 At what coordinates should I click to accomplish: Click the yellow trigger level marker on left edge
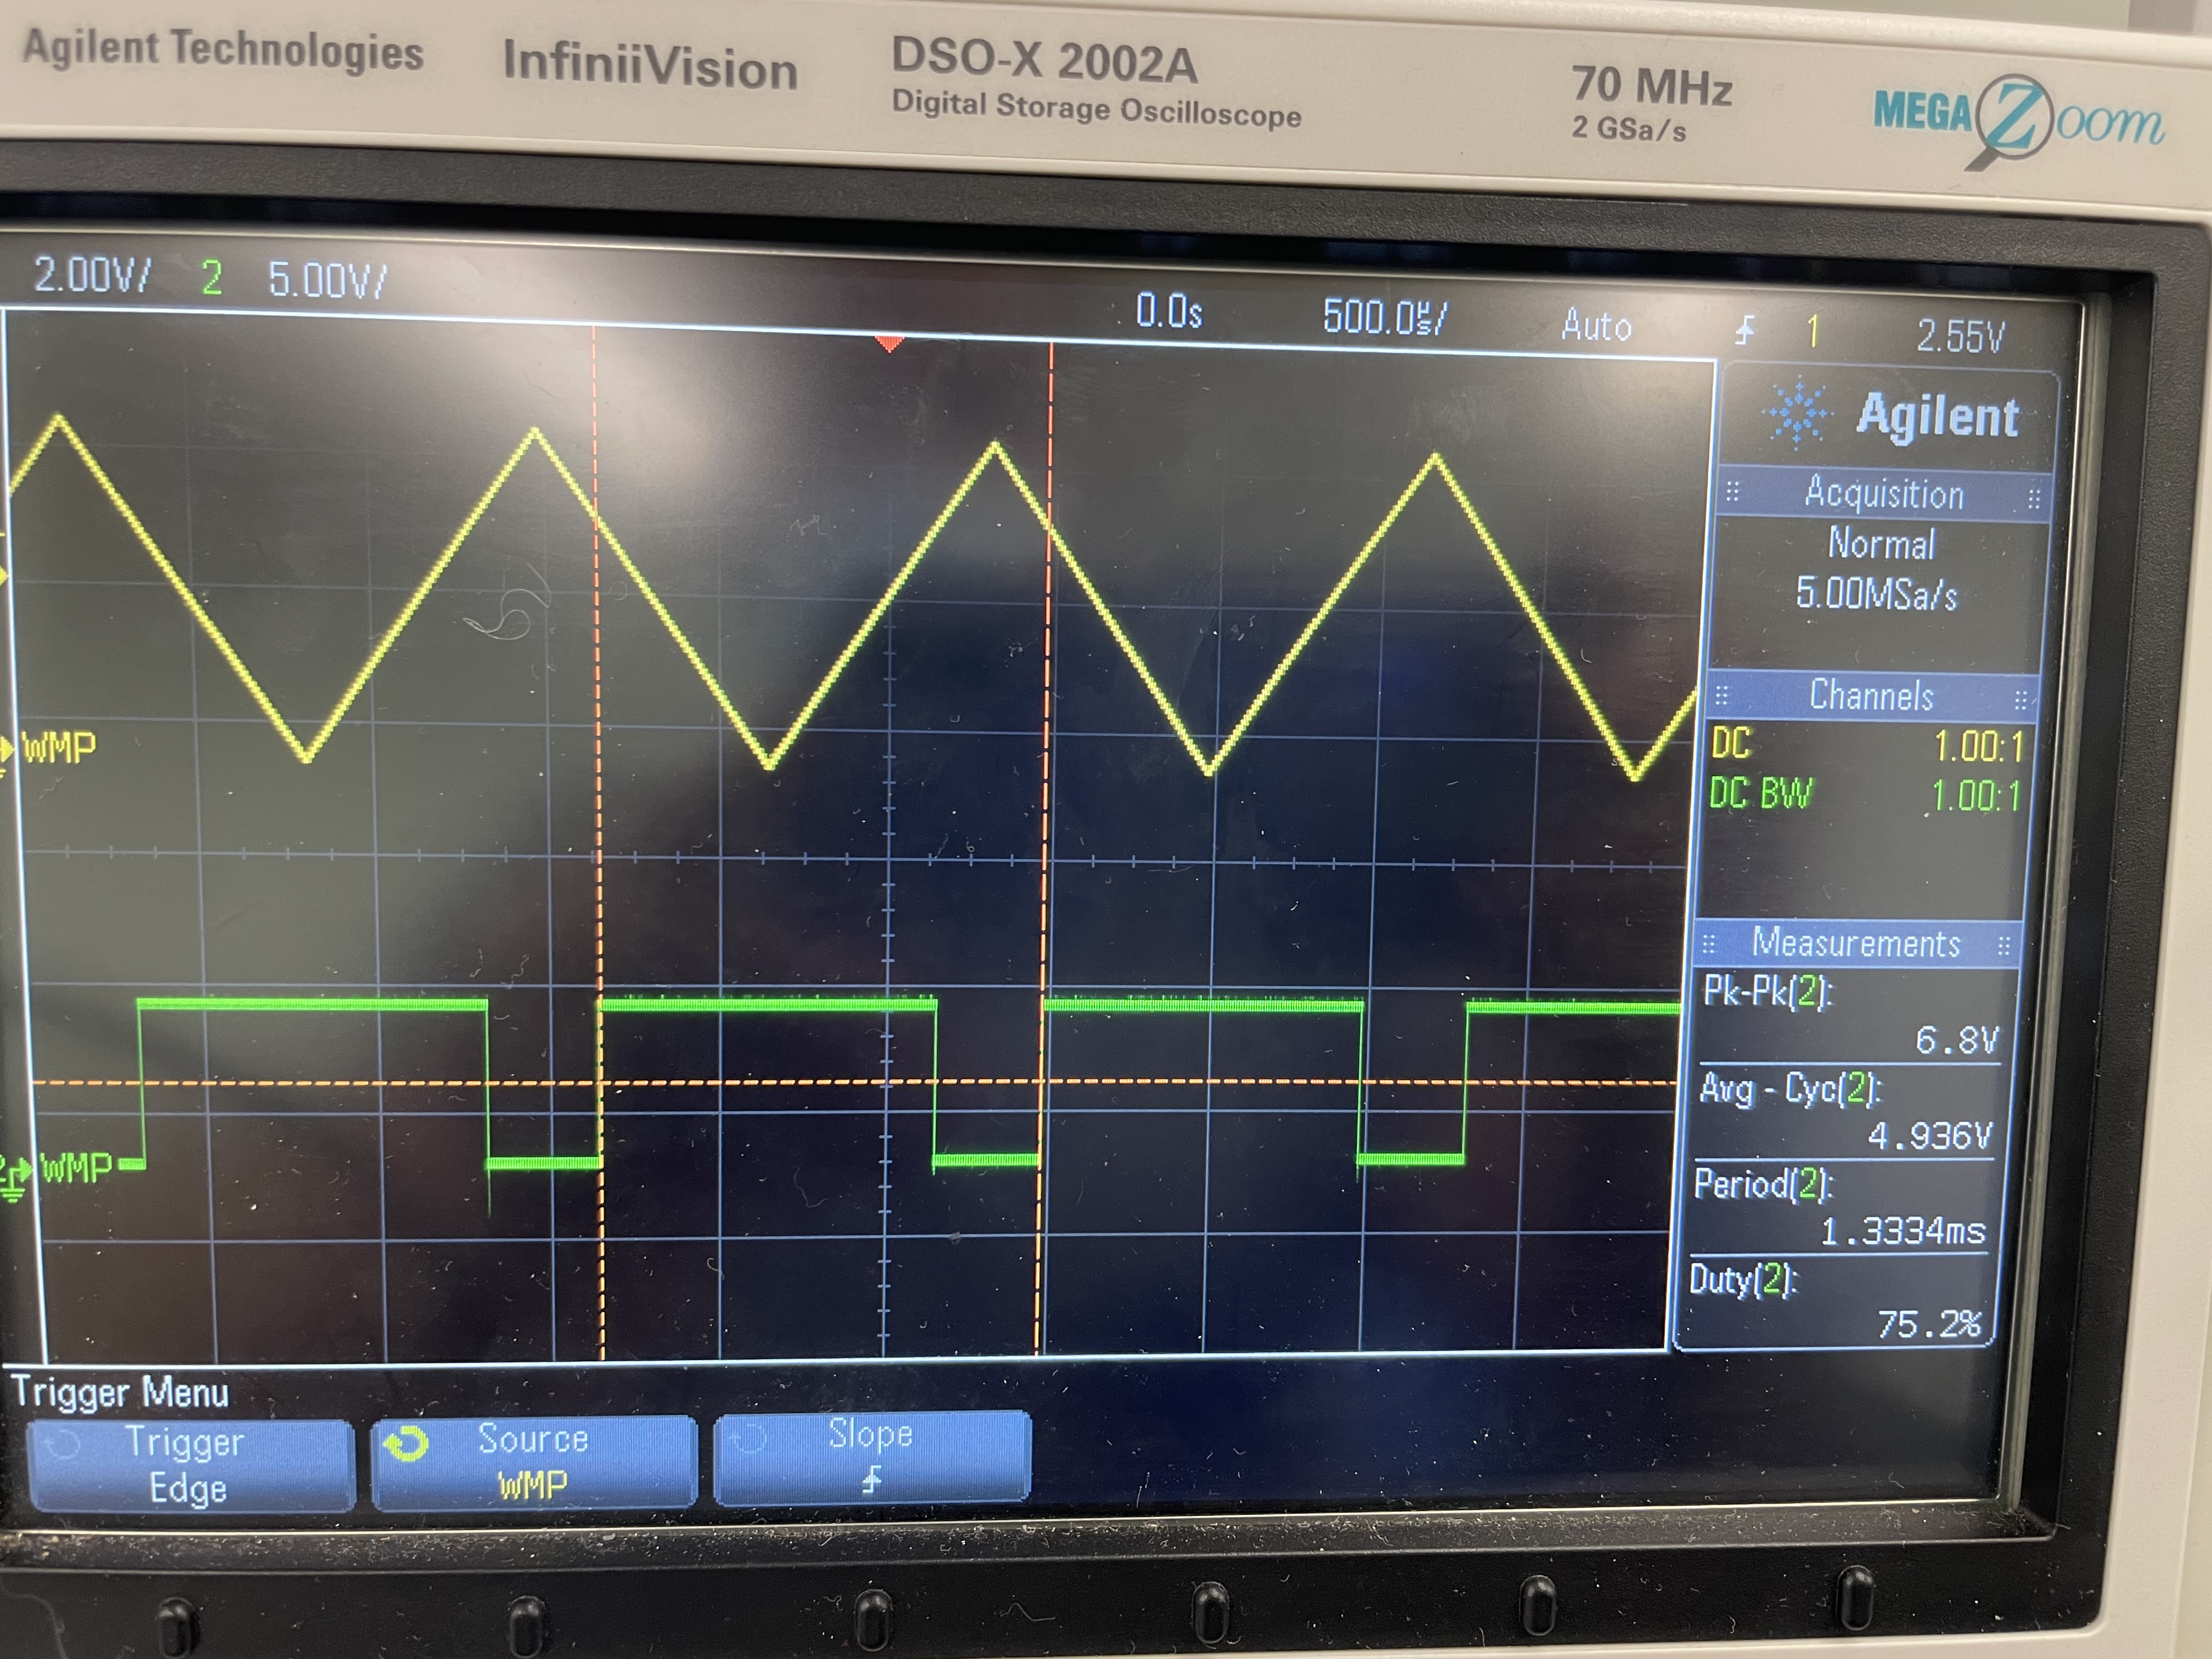tap(3, 576)
